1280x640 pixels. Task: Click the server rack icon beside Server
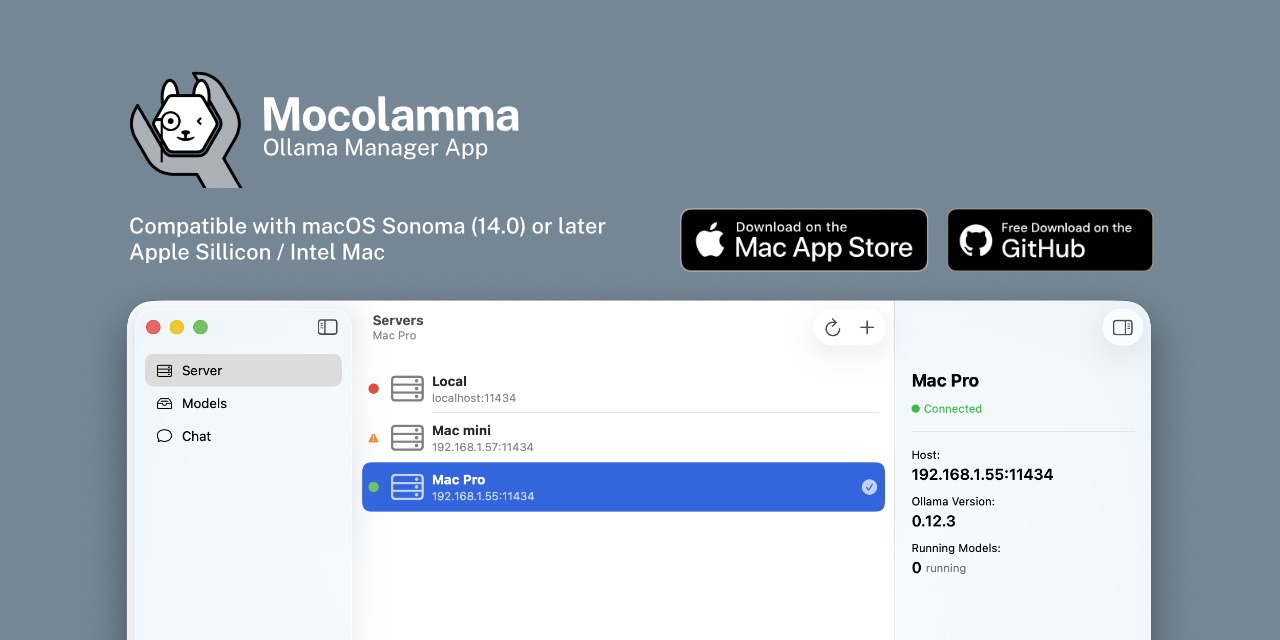165,370
